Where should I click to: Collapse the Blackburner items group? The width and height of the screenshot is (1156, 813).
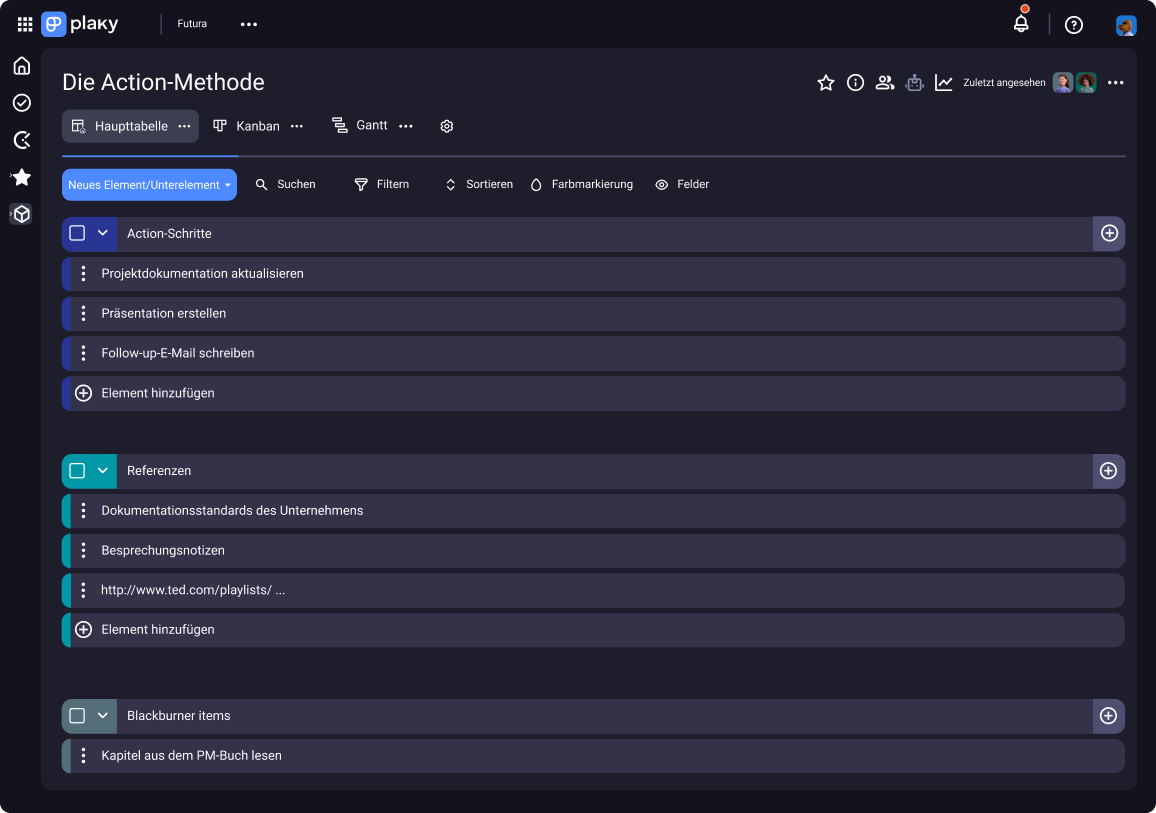pos(102,716)
